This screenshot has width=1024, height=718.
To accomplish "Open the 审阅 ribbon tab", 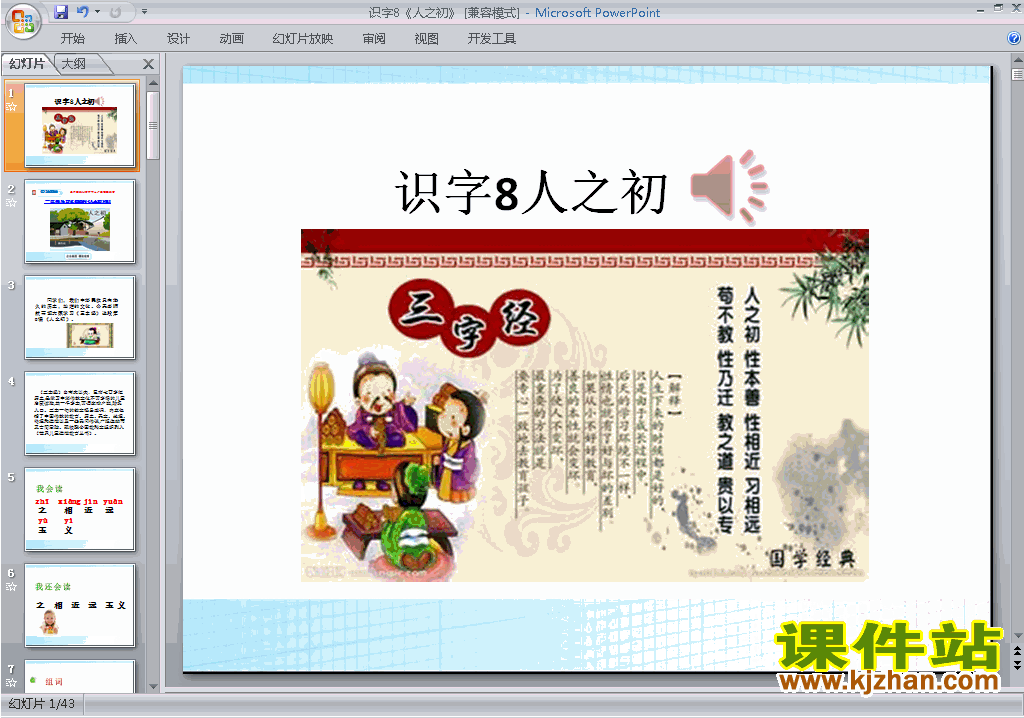I will click(374, 39).
